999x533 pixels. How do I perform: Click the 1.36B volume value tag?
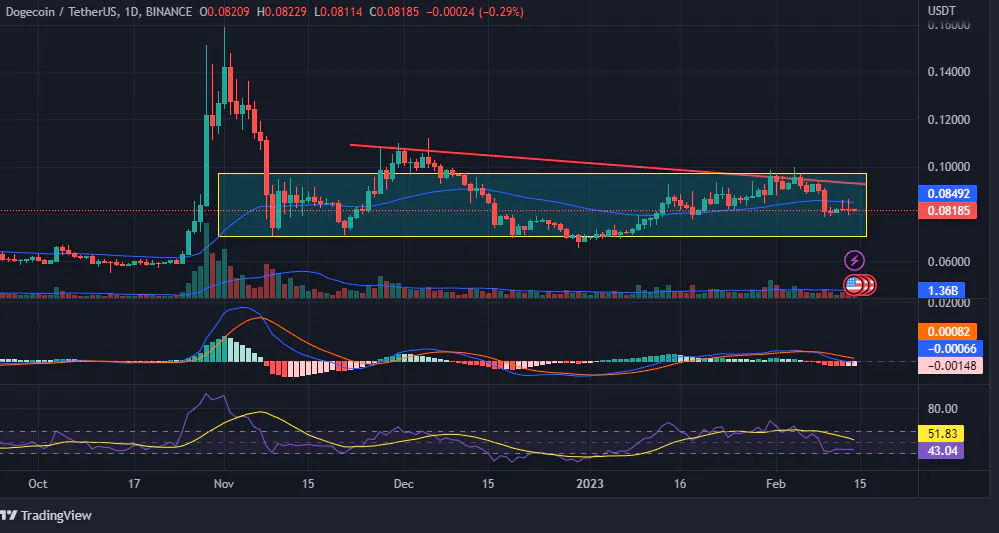coord(942,290)
